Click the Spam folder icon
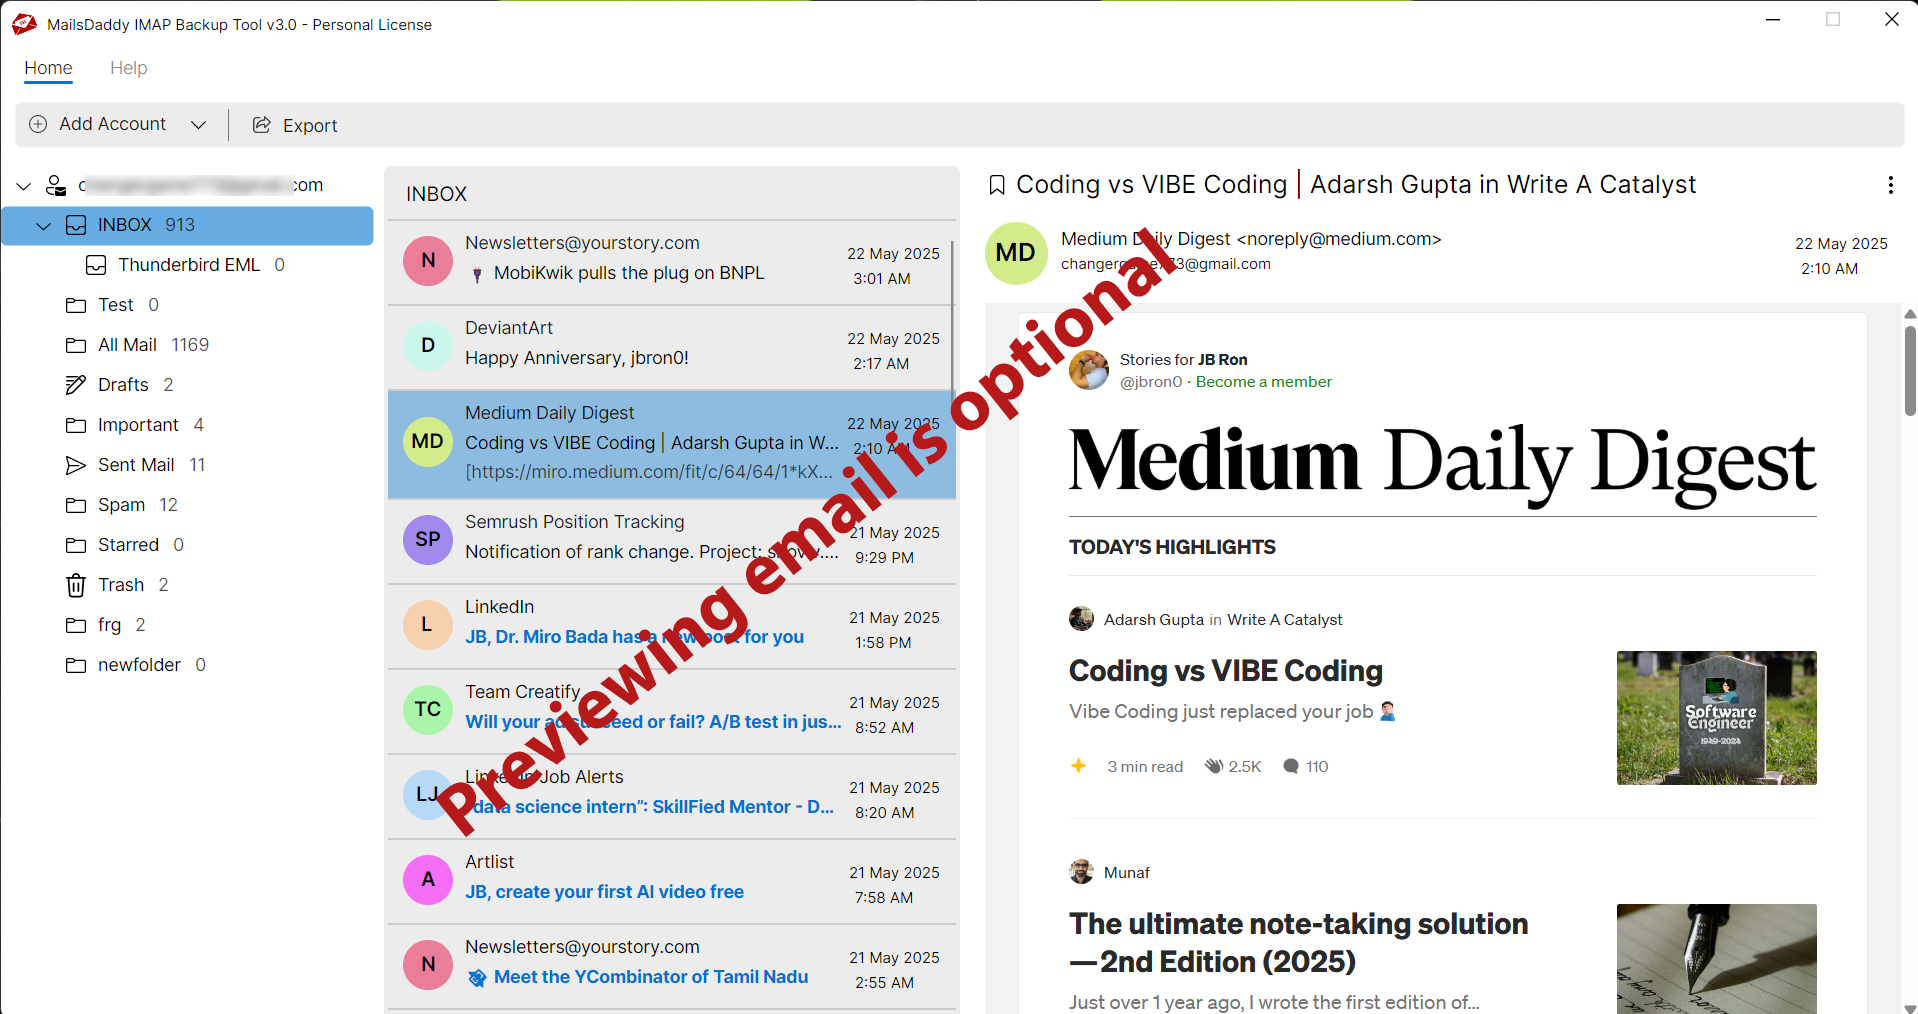 76,505
